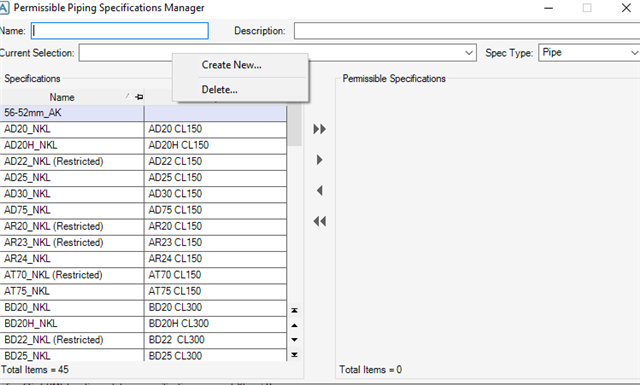Image resolution: width=640 pixels, height=385 pixels.
Task: Click the BD25 CL300 cell
Action: coord(216,355)
